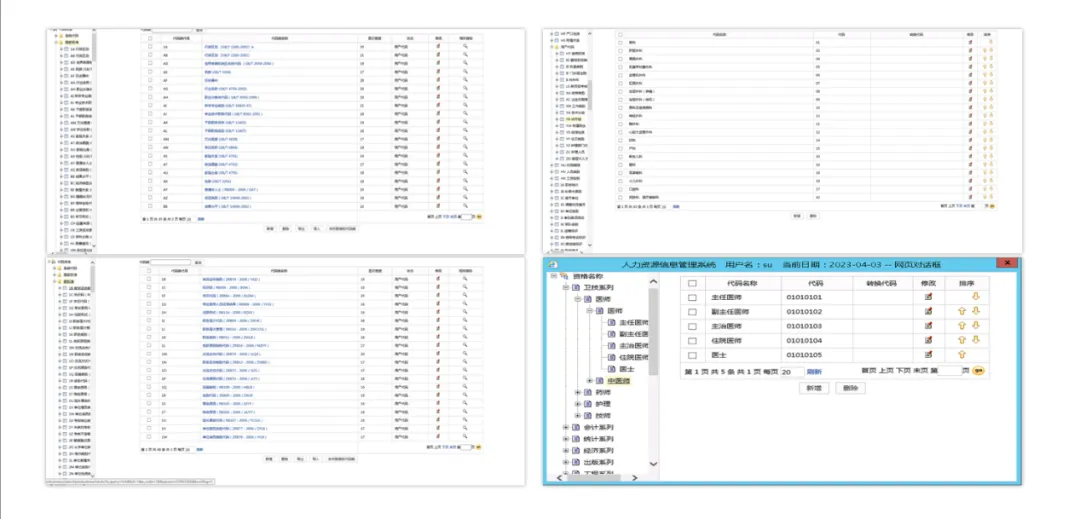1080x519 pixels.
Task: Click the edit icon for 主任医师 row
Action: click(x=928, y=297)
